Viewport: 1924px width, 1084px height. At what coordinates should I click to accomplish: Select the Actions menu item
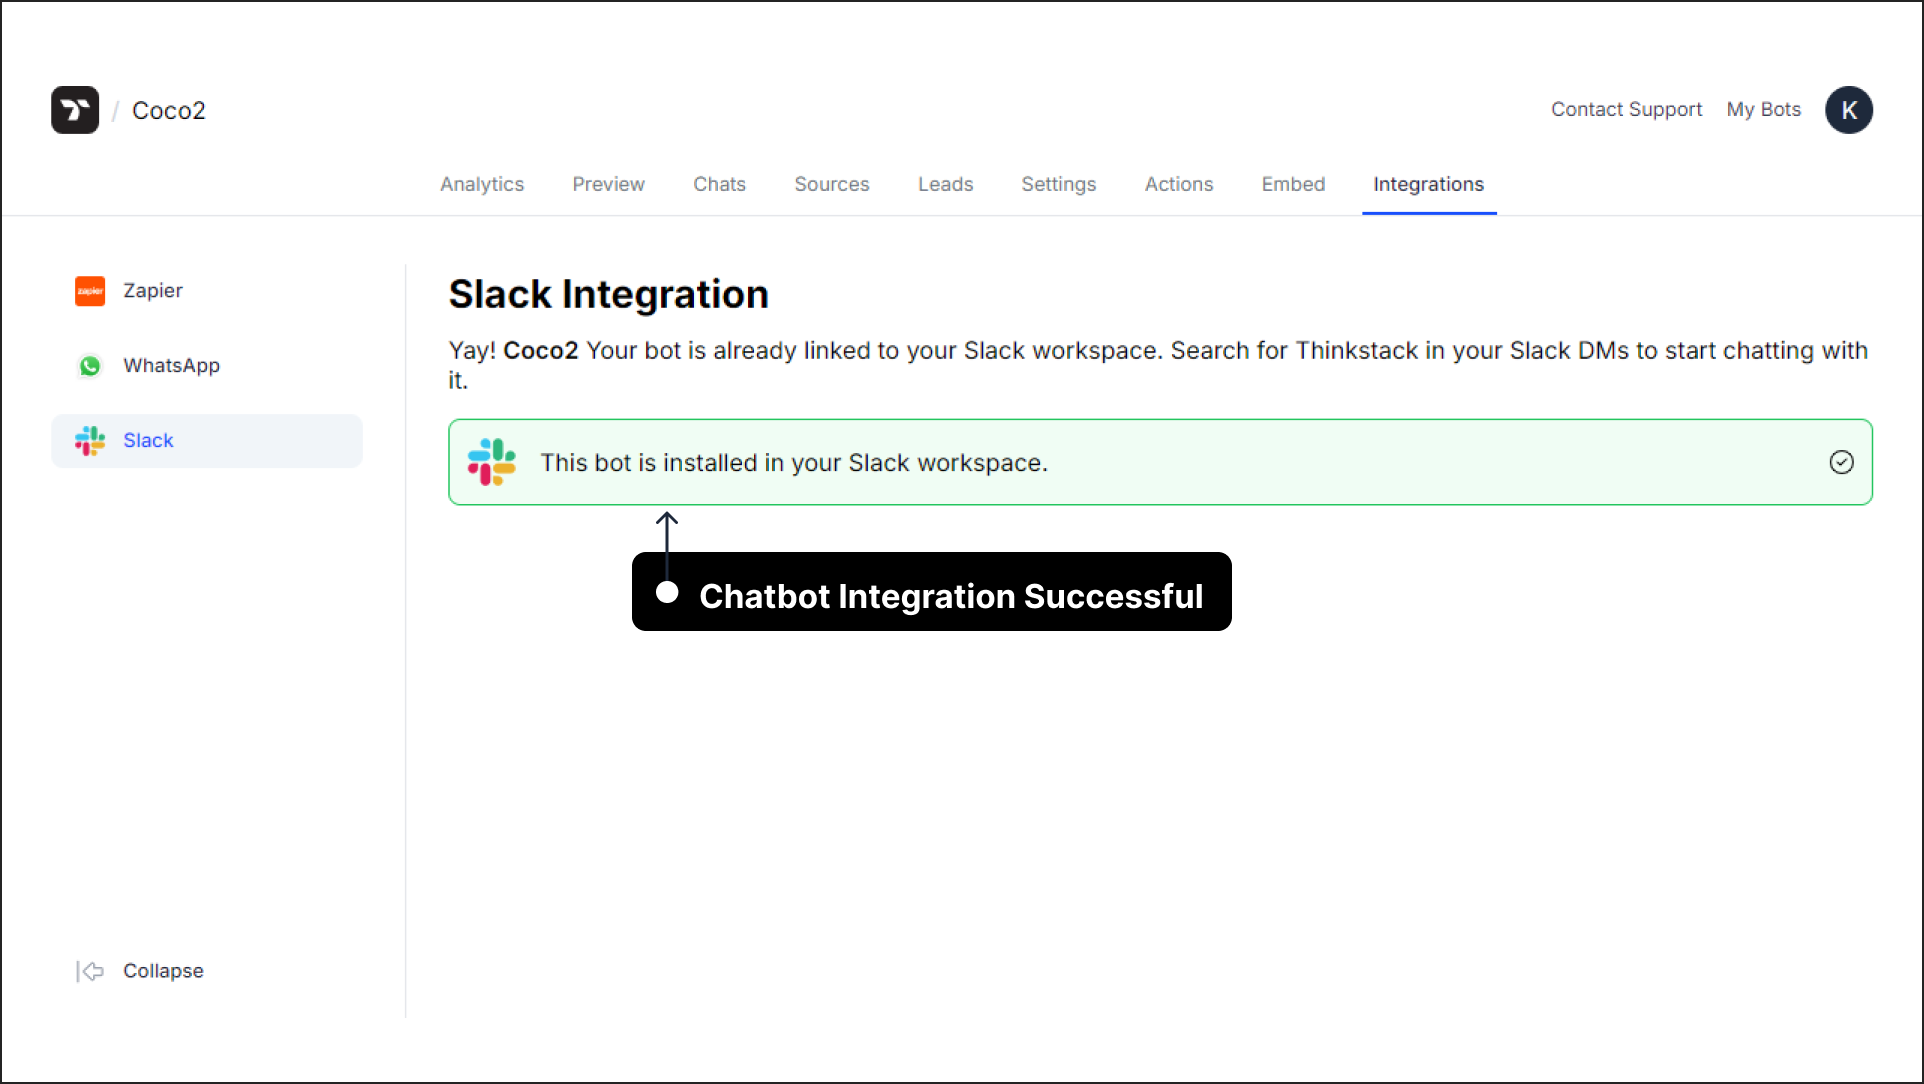(x=1179, y=184)
